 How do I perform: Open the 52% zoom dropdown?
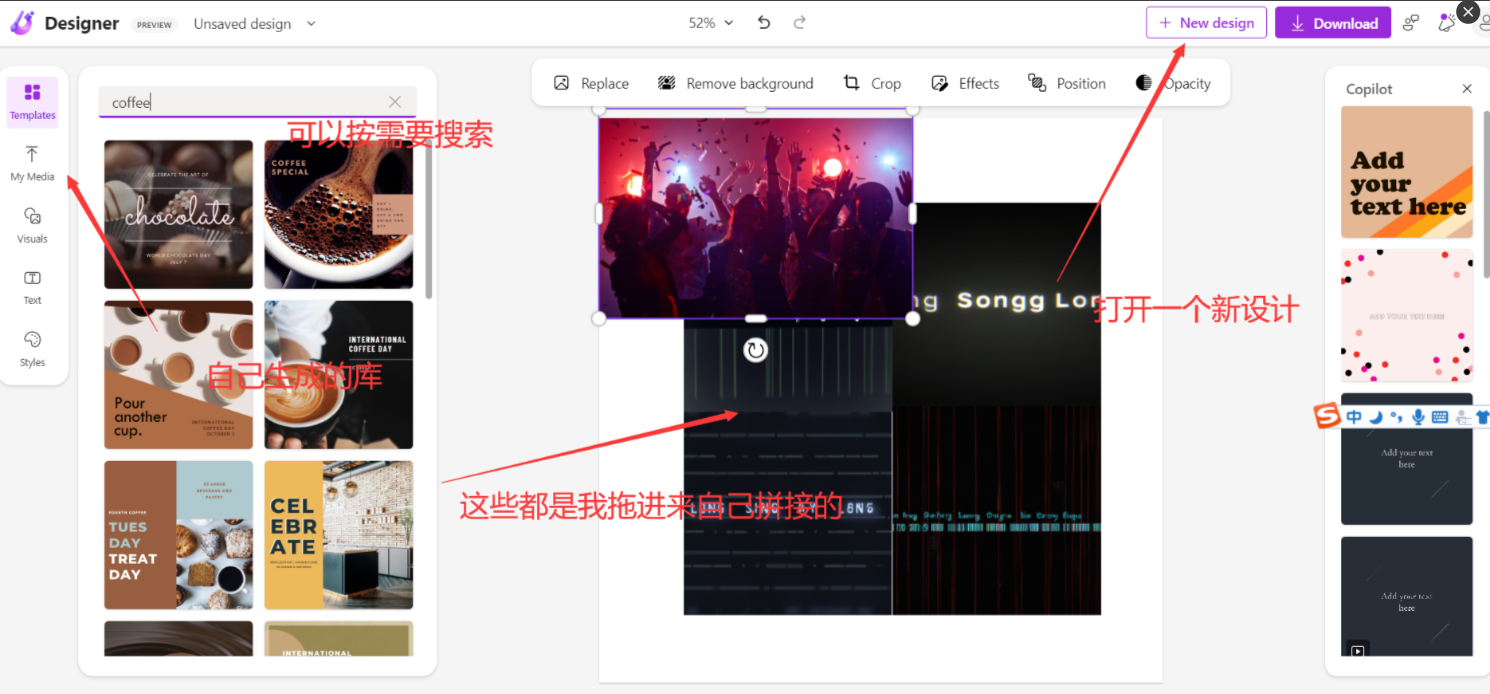click(711, 22)
